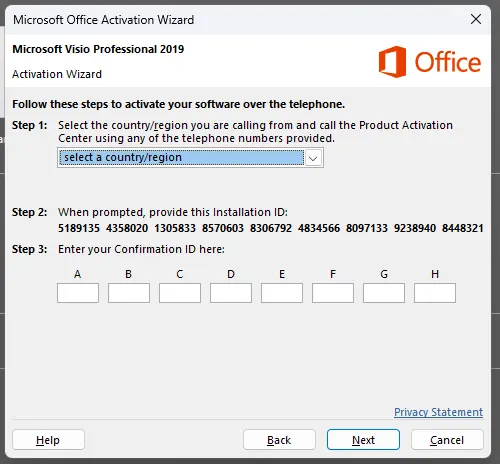
Task: Click the 'Microsoft Visio Professional 2019' heading
Action: 98,49
